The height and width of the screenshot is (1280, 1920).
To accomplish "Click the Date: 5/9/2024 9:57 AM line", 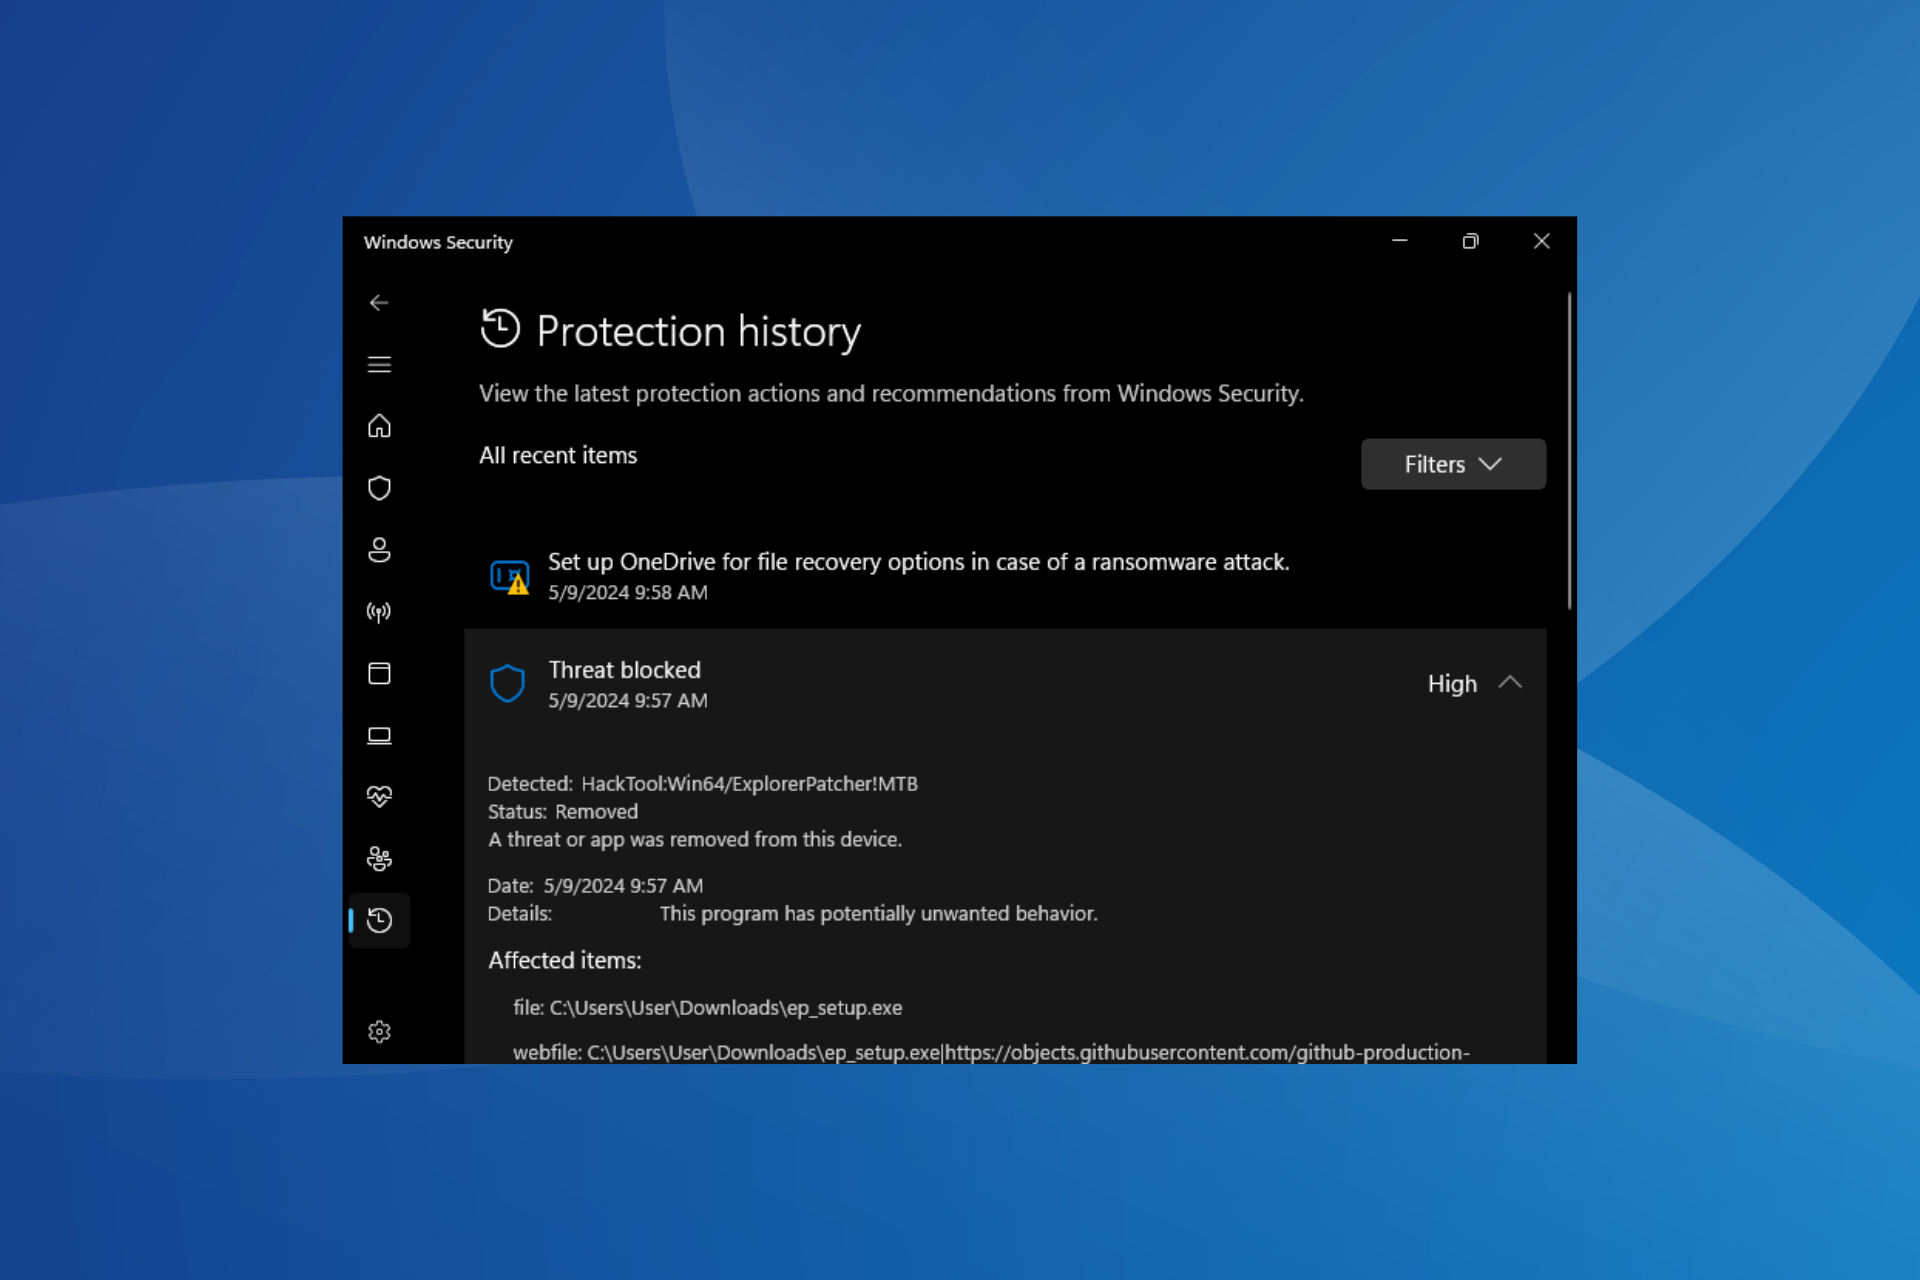I will coord(595,886).
